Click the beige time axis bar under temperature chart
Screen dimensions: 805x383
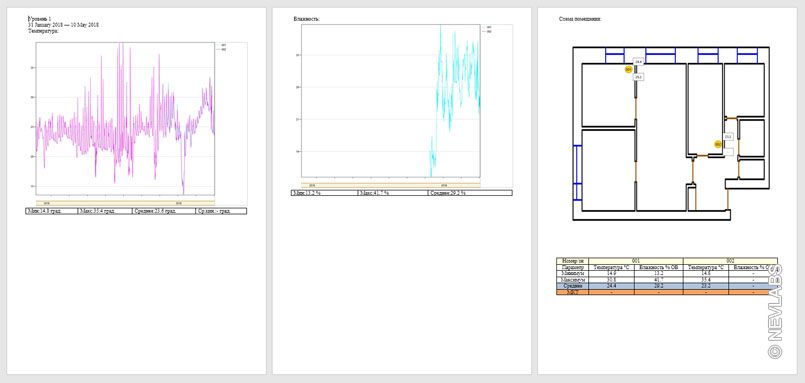click(125, 203)
